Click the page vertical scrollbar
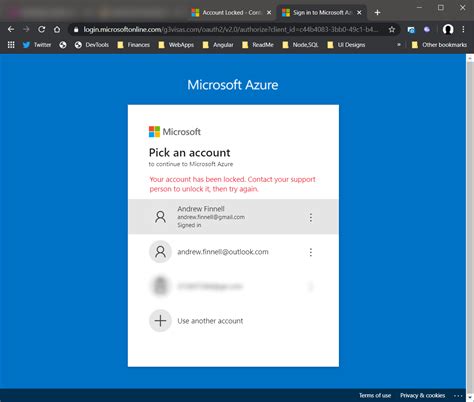The height and width of the screenshot is (402, 474). click(x=470, y=228)
